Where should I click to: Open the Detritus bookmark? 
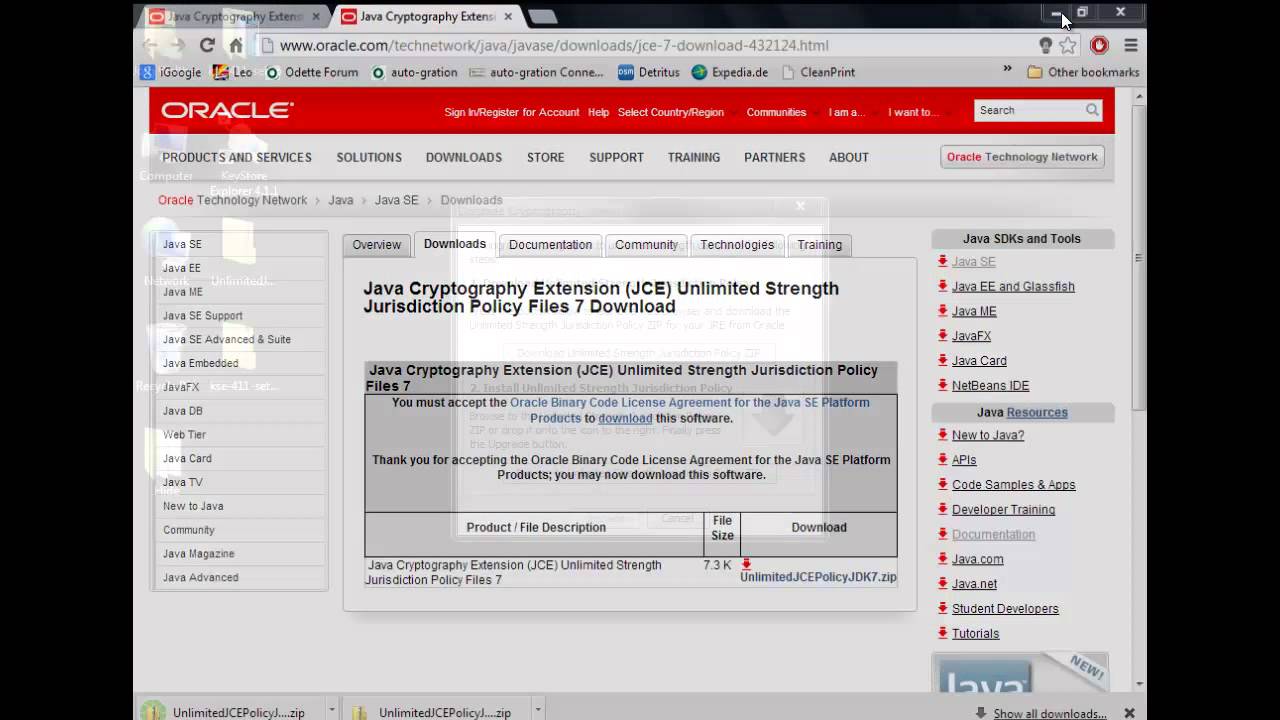649,72
